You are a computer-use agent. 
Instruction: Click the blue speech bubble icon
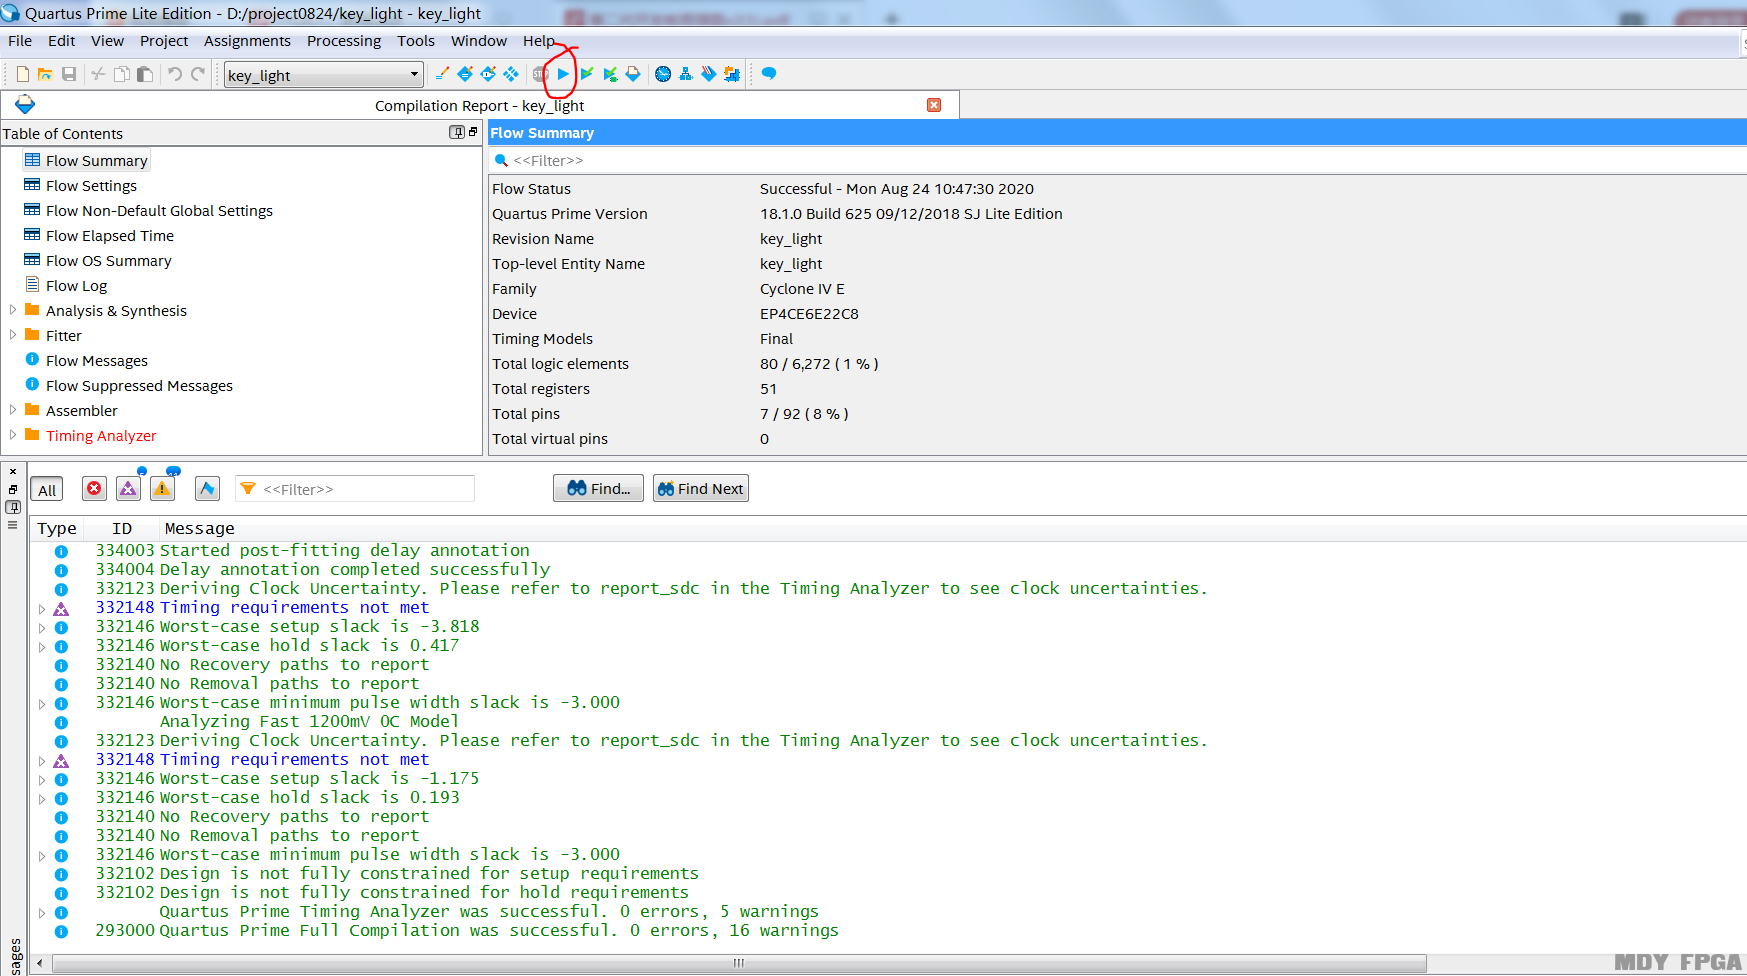(x=769, y=73)
